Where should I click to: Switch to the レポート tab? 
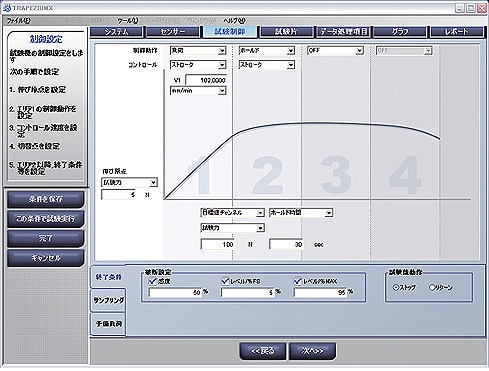(457, 32)
